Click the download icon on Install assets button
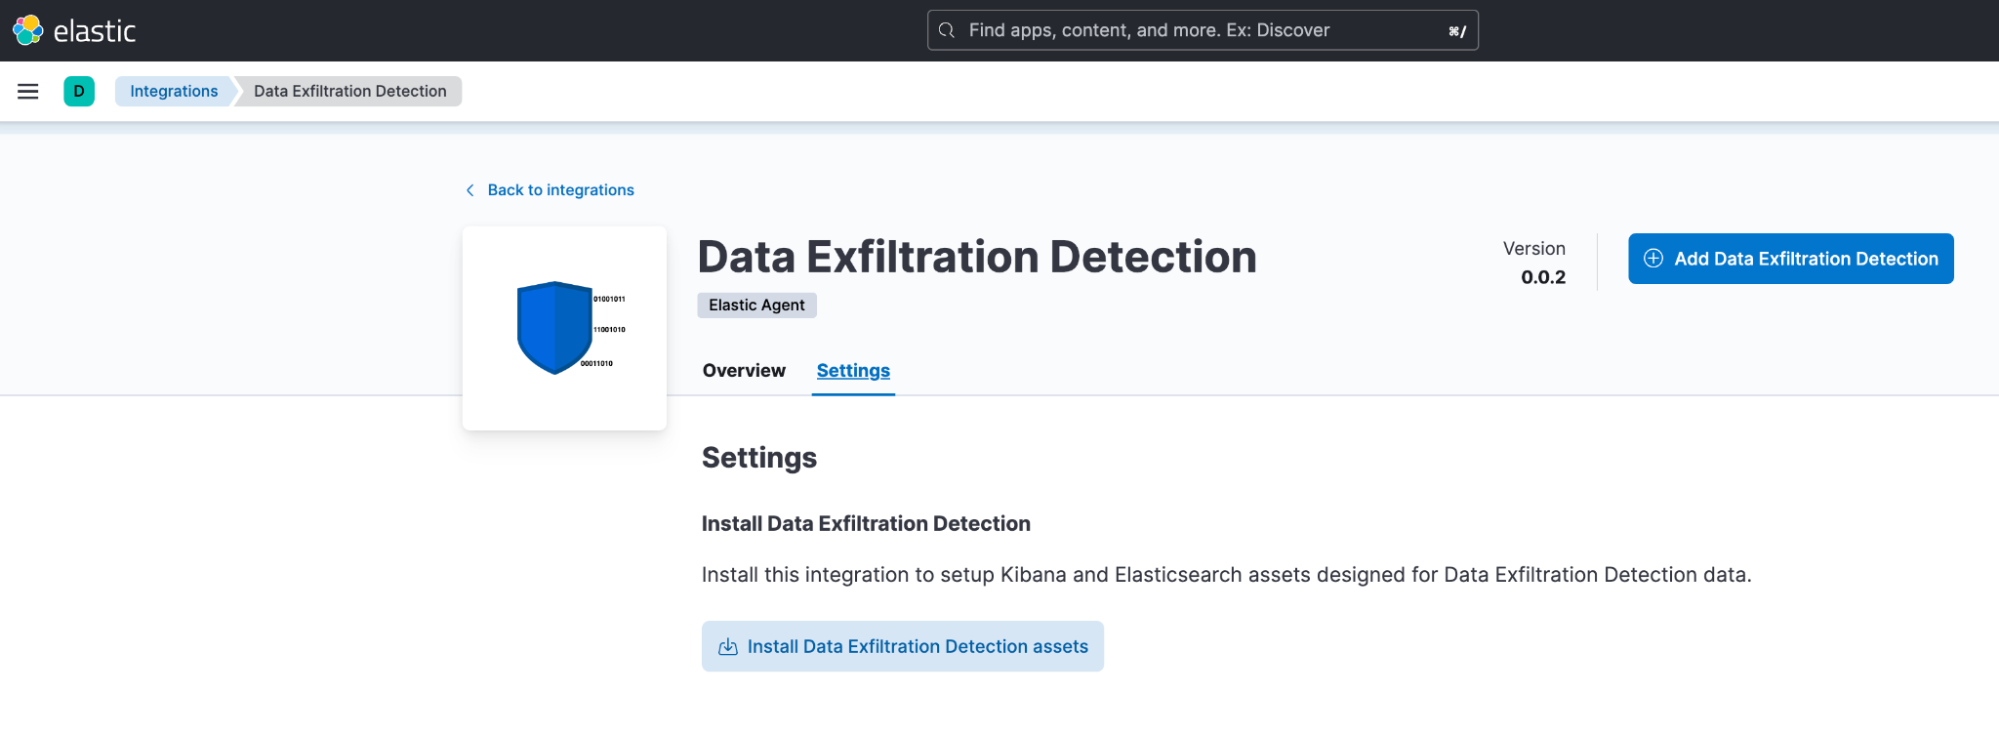 click(728, 647)
